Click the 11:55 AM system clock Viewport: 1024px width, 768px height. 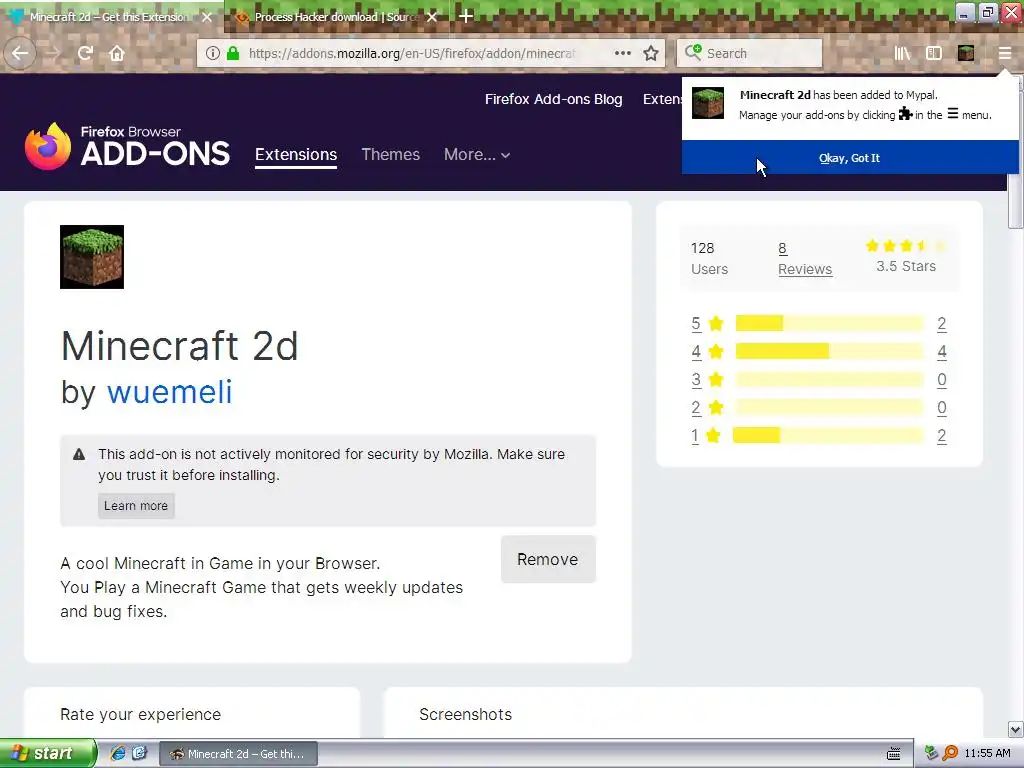[987, 753]
